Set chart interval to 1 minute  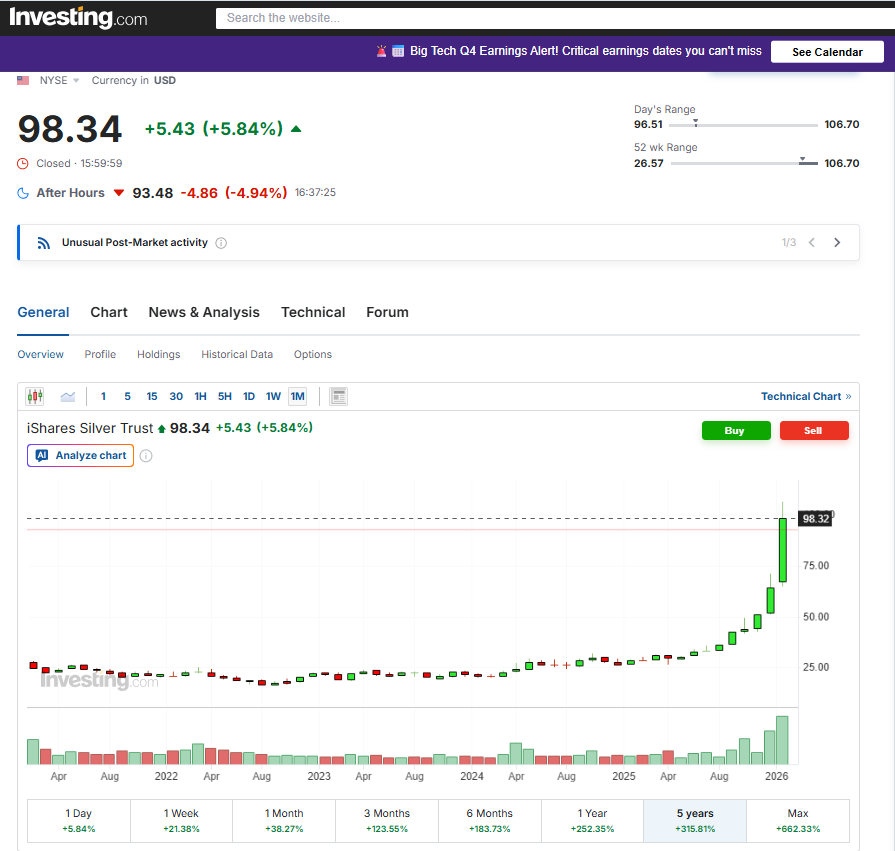click(x=103, y=396)
